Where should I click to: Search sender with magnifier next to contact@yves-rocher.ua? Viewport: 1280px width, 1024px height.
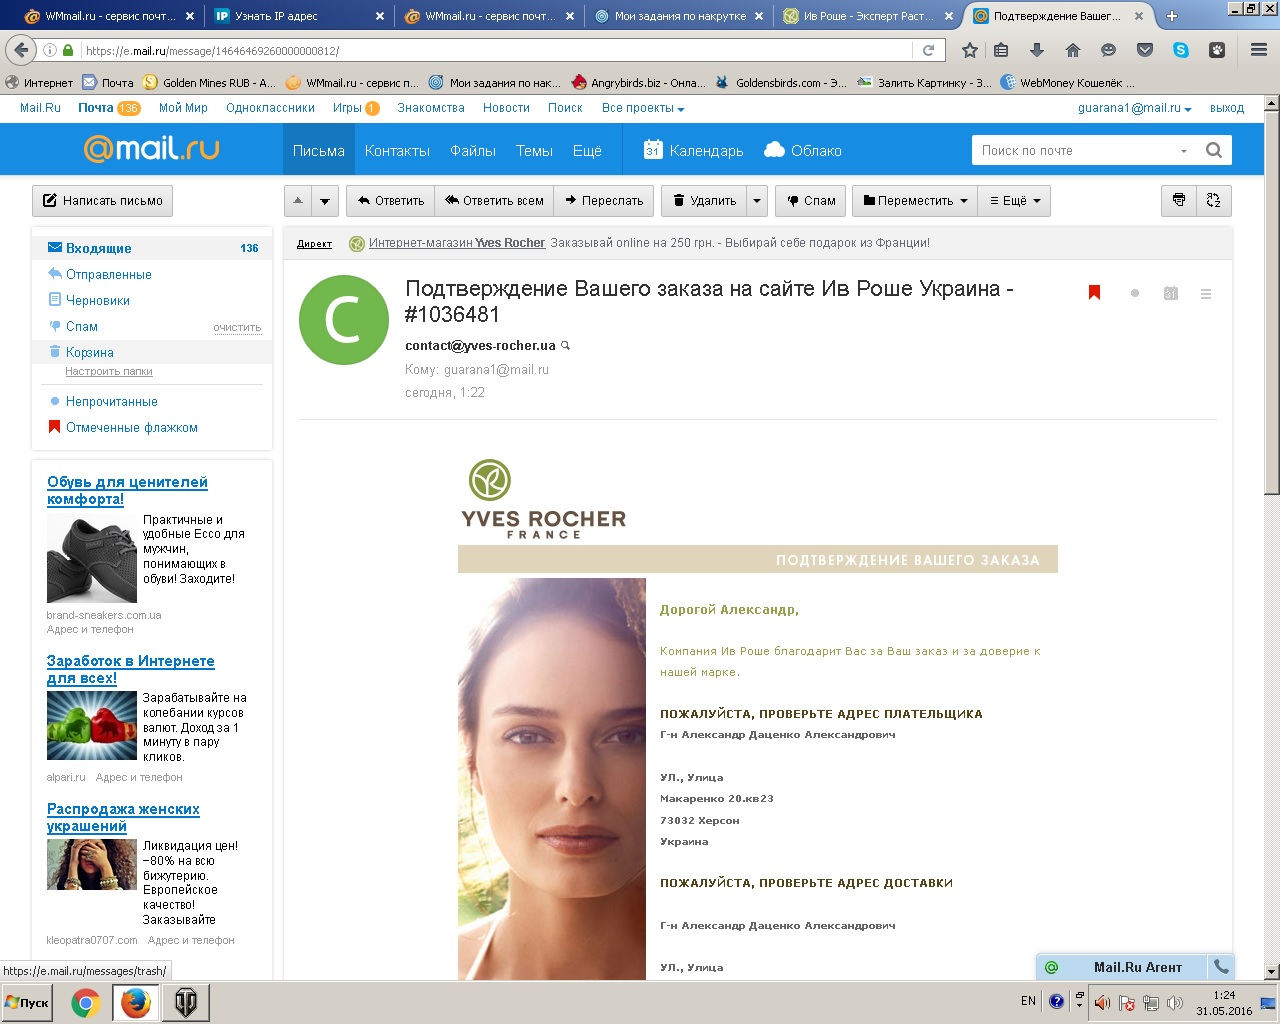coord(566,346)
